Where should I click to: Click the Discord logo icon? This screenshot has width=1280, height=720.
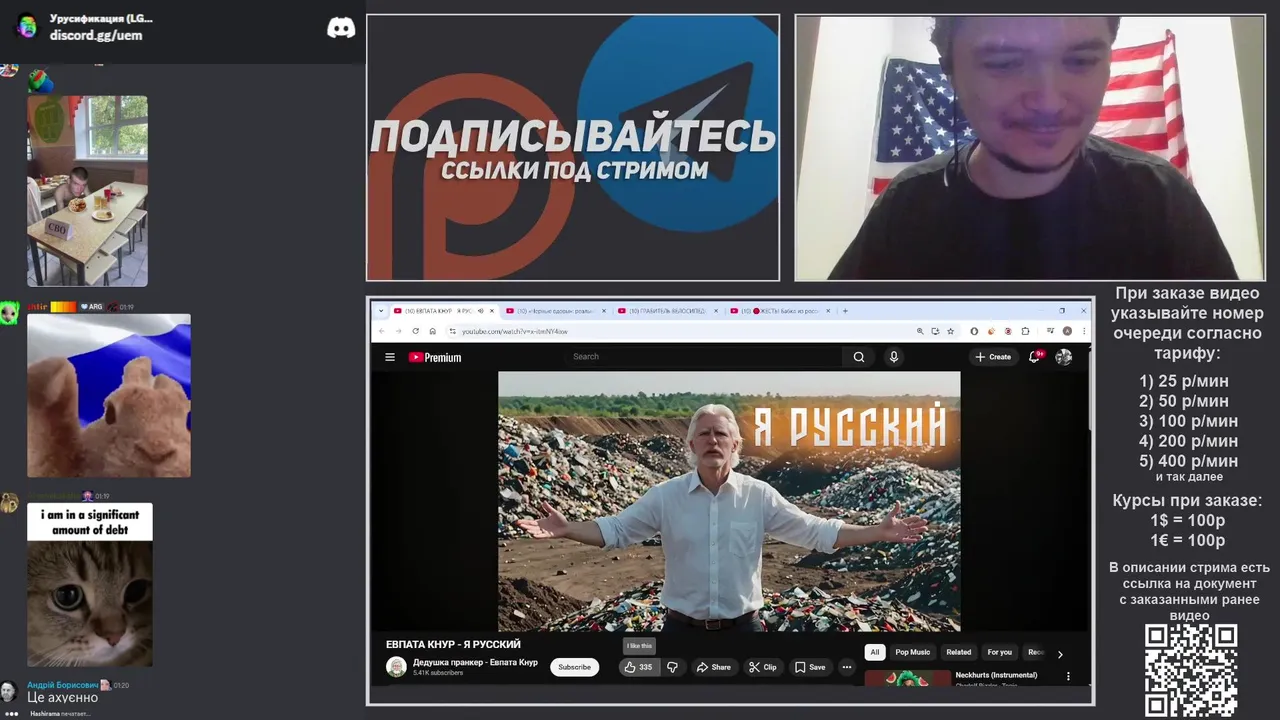point(341,28)
